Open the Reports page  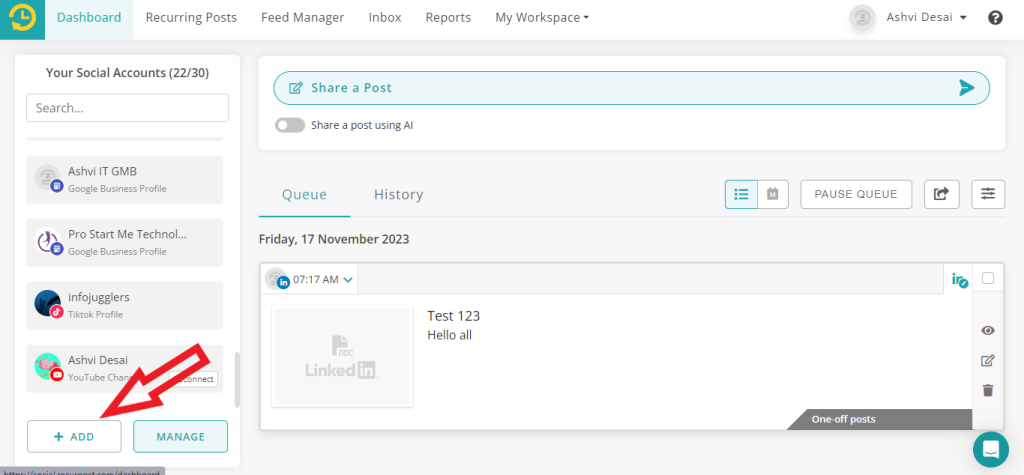click(x=448, y=18)
